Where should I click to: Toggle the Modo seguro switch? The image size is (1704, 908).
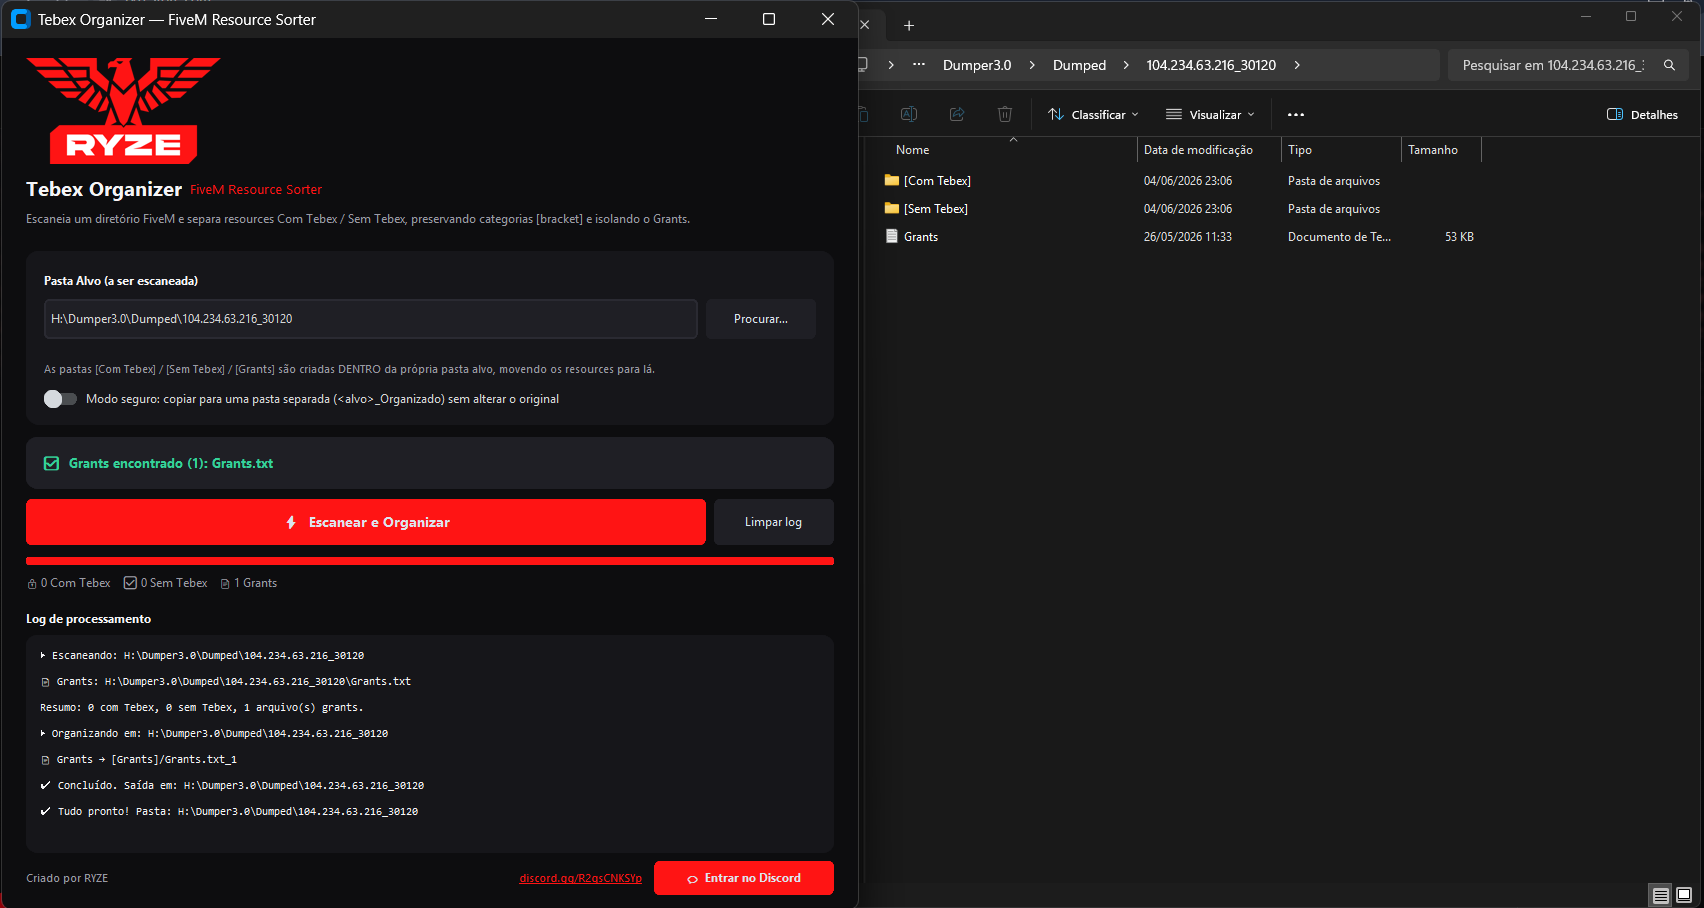point(60,399)
